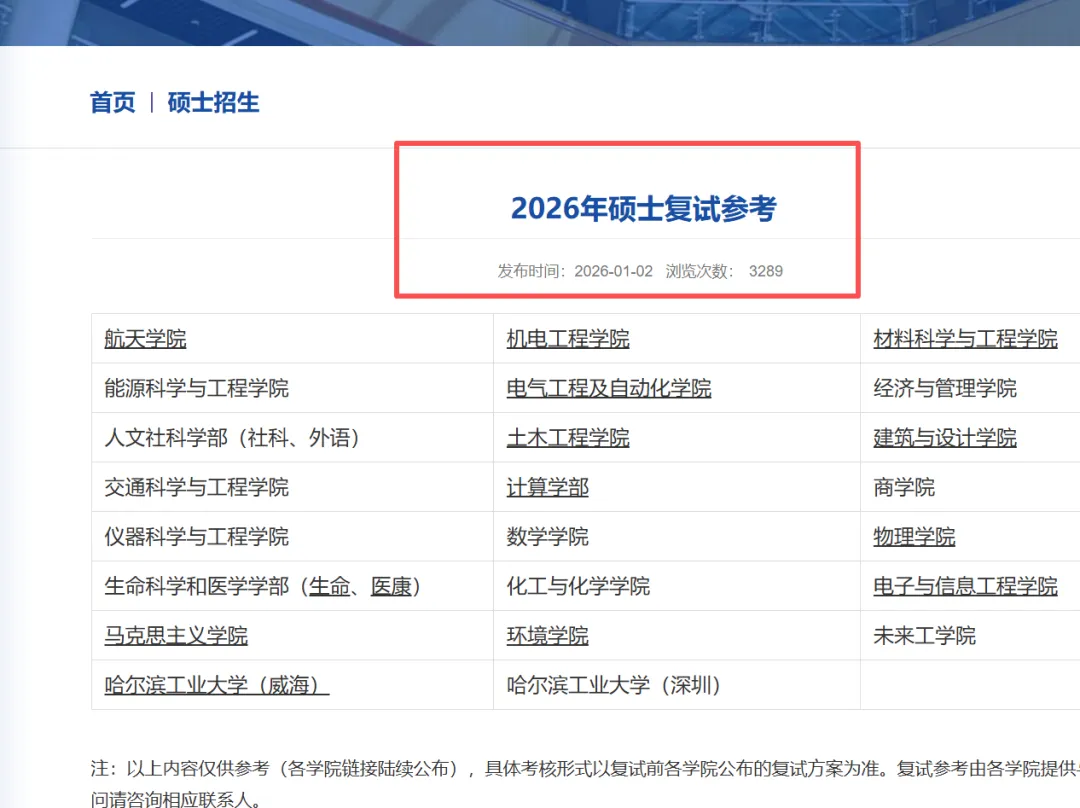This screenshot has height=808, width=1080.
Task: Click the 2026年硕士复试参考 page title
Action: (x=643, y=209)
